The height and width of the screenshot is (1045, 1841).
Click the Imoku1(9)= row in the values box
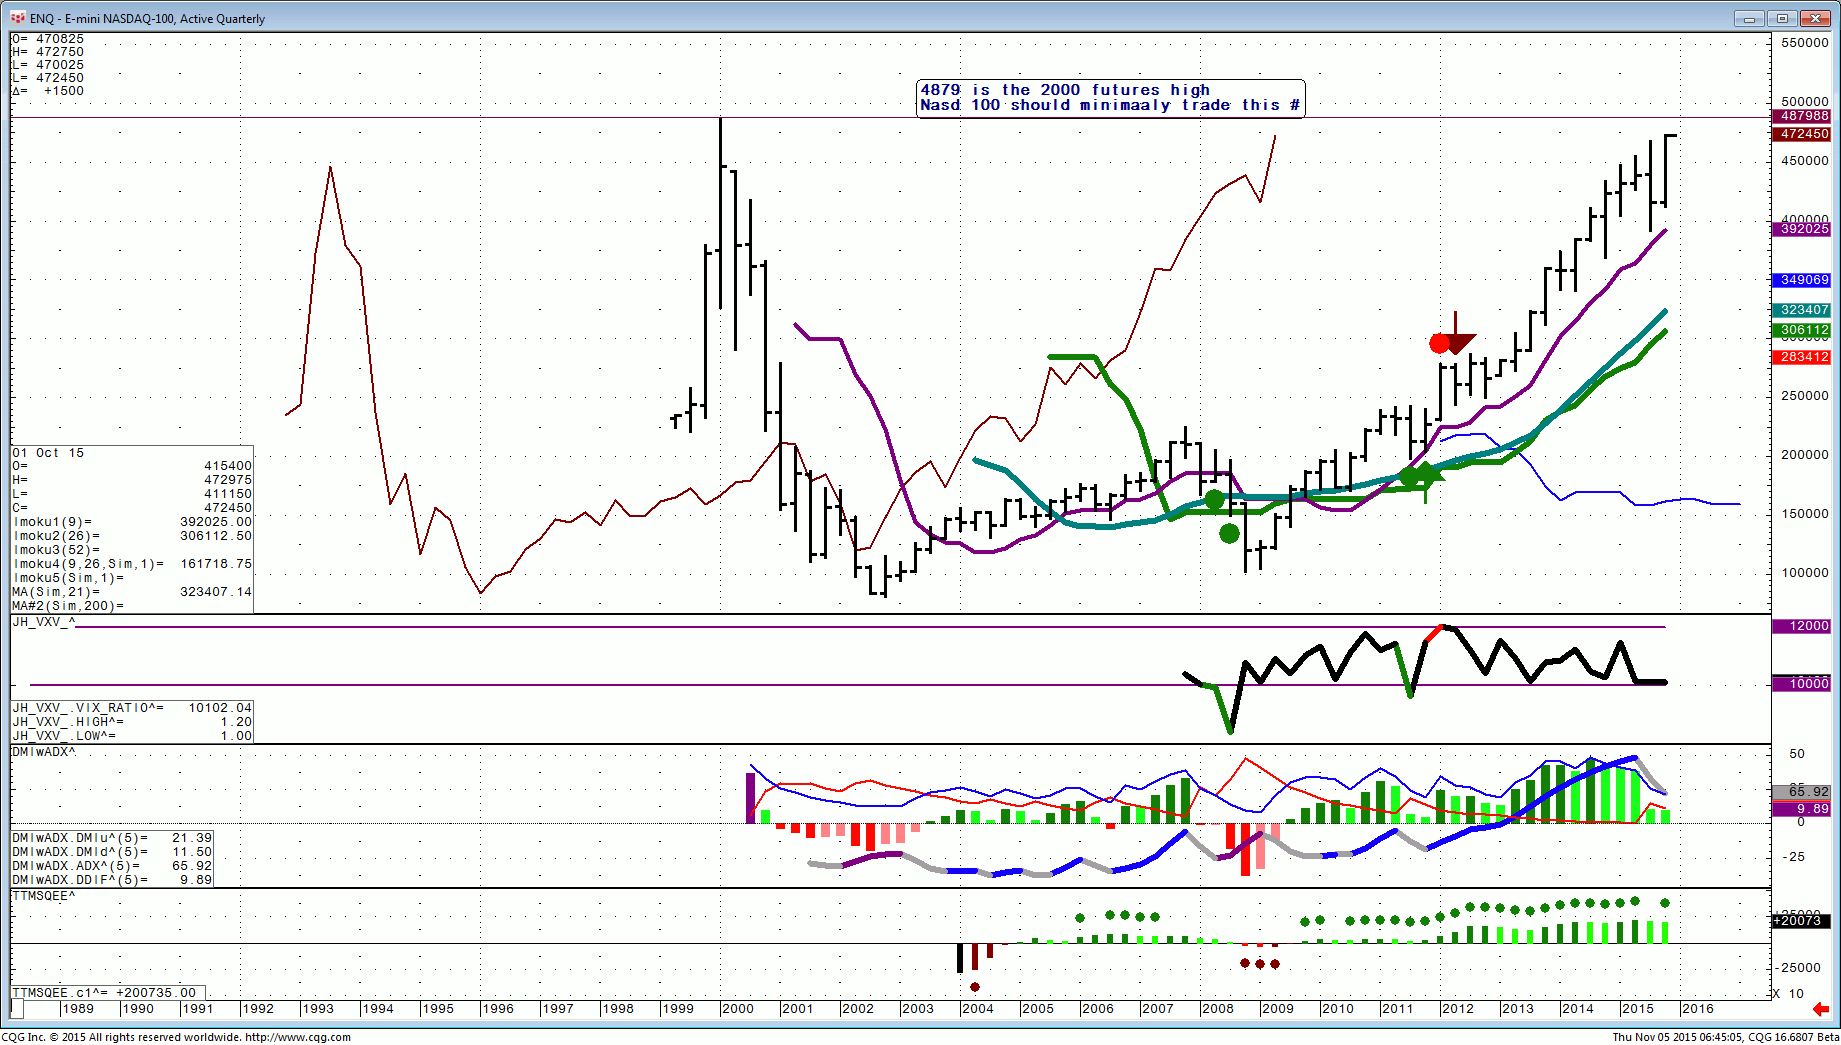pyautogui.click(x=132, y=522)
